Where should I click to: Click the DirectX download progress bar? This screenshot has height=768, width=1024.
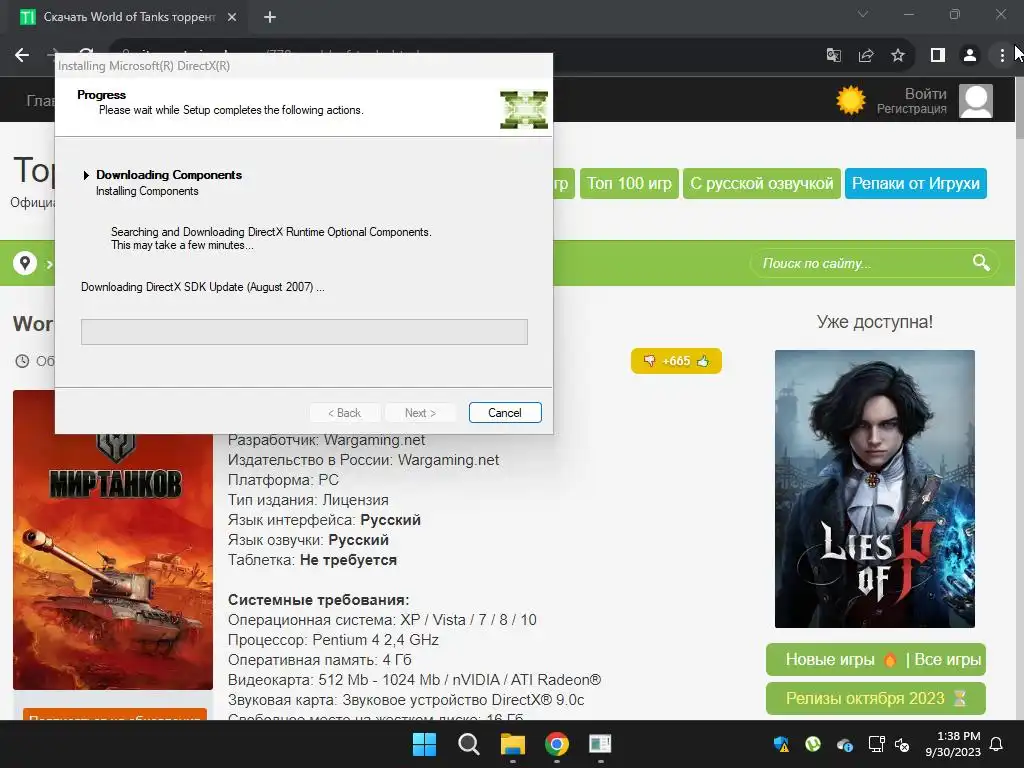pos(304,332)
